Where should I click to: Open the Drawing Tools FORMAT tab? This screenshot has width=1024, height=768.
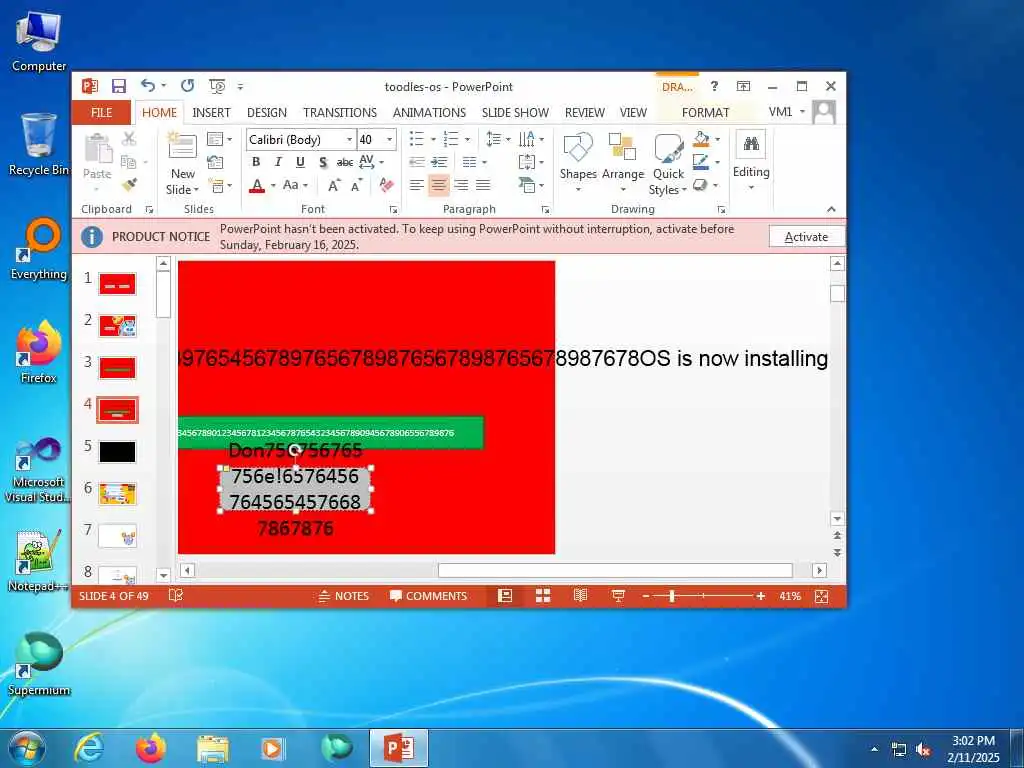[x=705, y=112]
